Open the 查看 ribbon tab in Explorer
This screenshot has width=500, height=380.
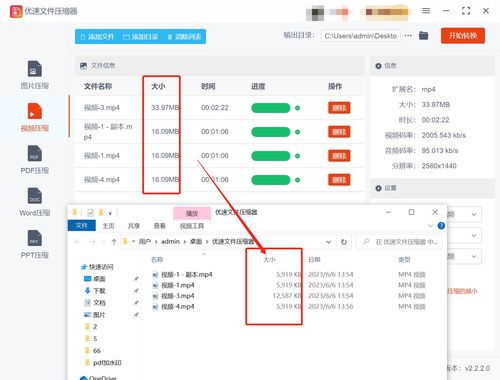[160, 226]
